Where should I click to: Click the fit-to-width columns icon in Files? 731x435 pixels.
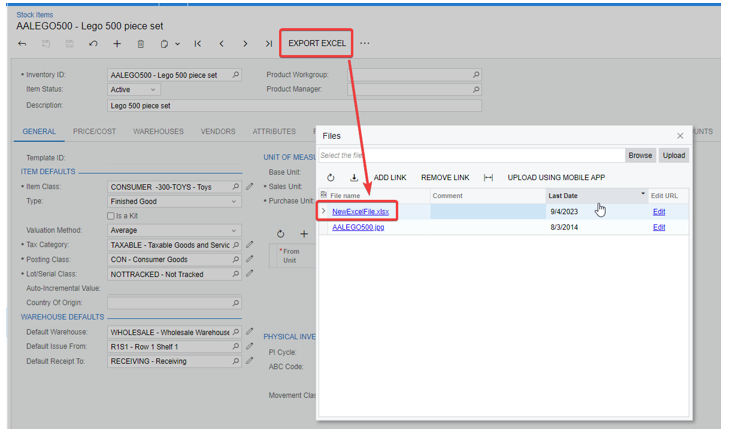pyautogui.click(x=488, y=177)
